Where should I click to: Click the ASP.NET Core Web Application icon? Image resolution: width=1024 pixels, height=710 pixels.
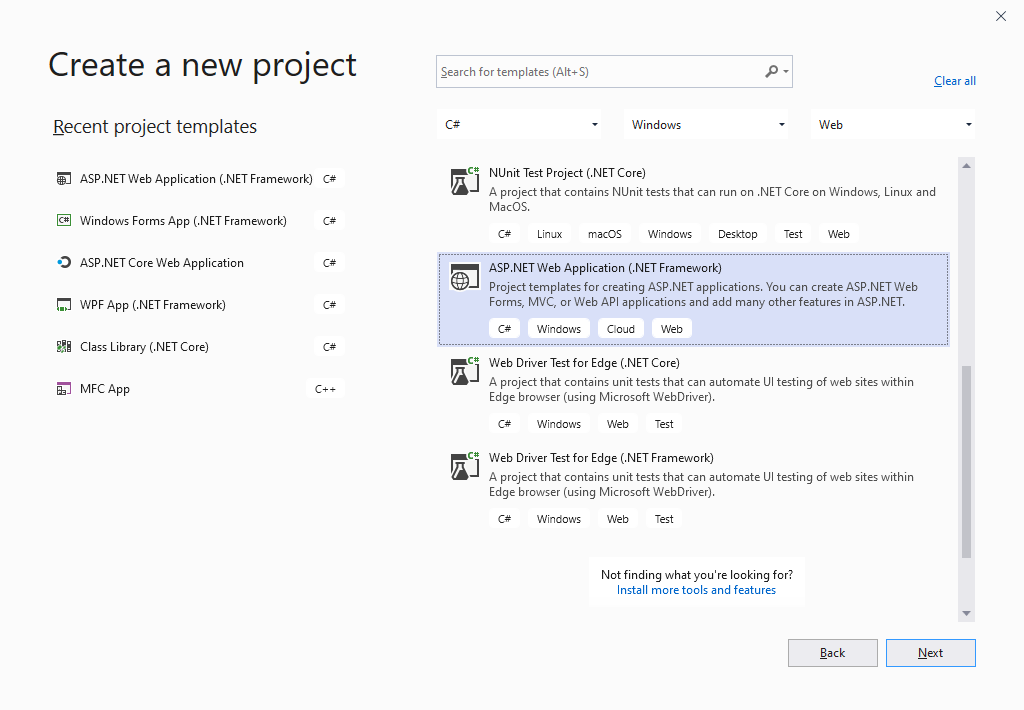63,263
